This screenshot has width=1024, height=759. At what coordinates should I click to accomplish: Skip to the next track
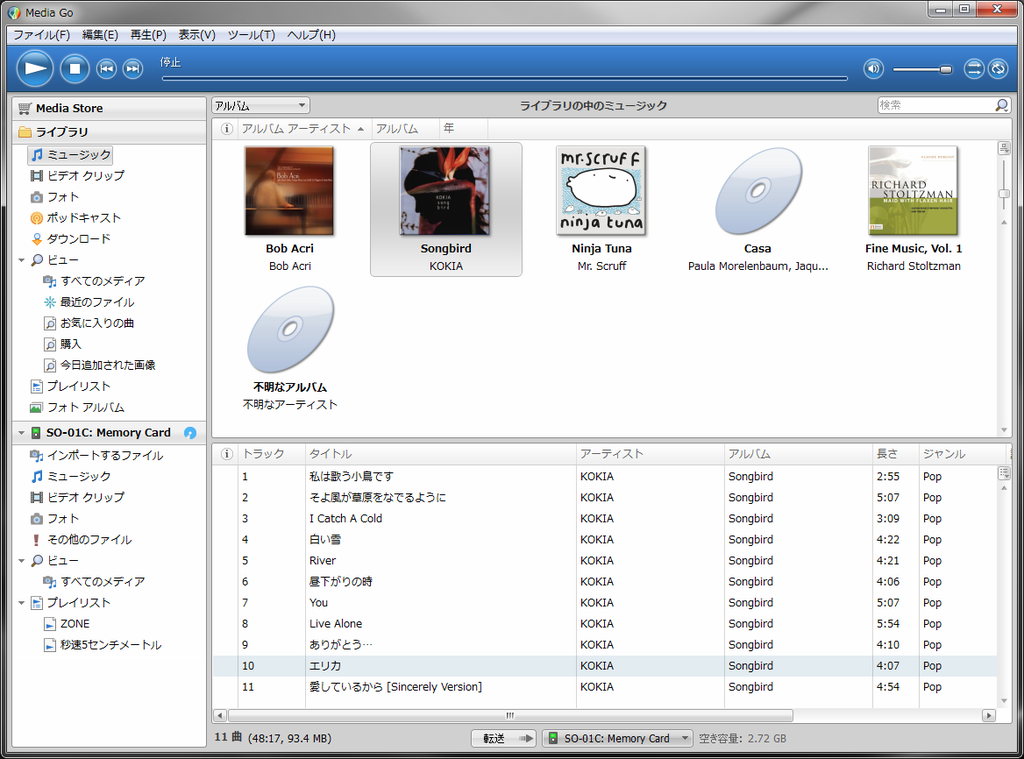133,69
